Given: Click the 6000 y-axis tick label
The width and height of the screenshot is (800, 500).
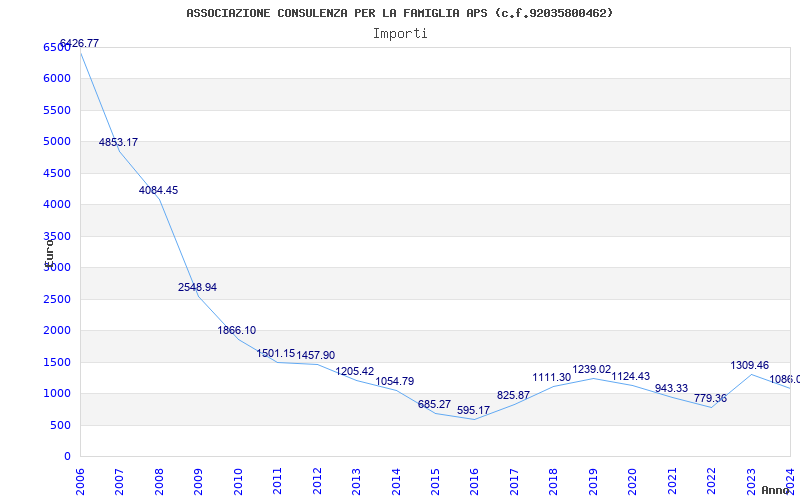Looking at the screenshot, I should click(57, 79).
